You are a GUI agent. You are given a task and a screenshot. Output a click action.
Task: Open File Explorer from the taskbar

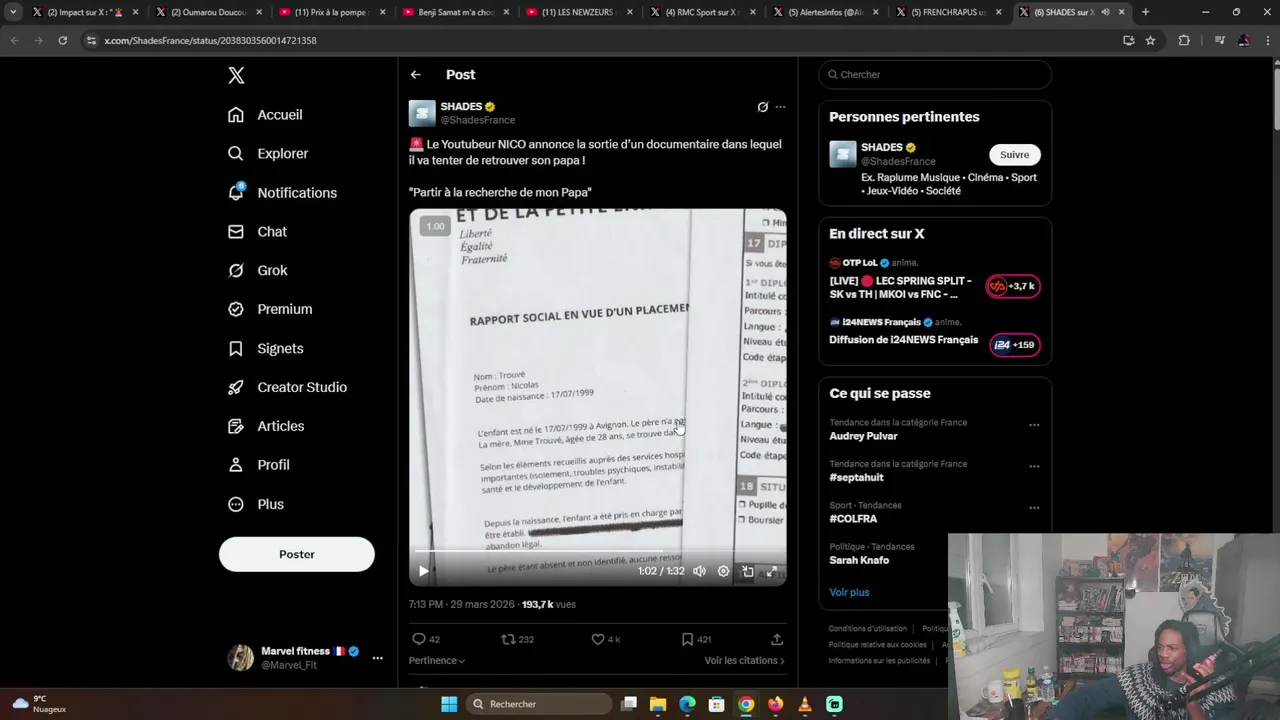point(658,704)
